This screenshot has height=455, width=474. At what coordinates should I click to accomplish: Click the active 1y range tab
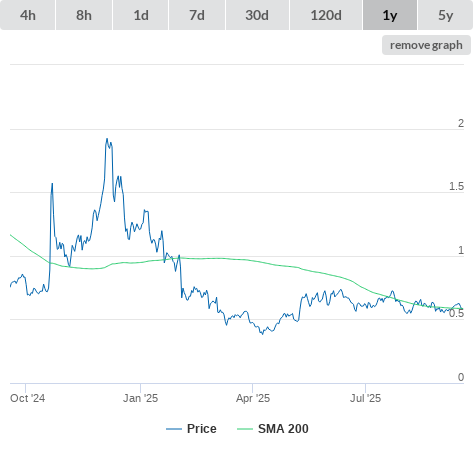point(390,15)
